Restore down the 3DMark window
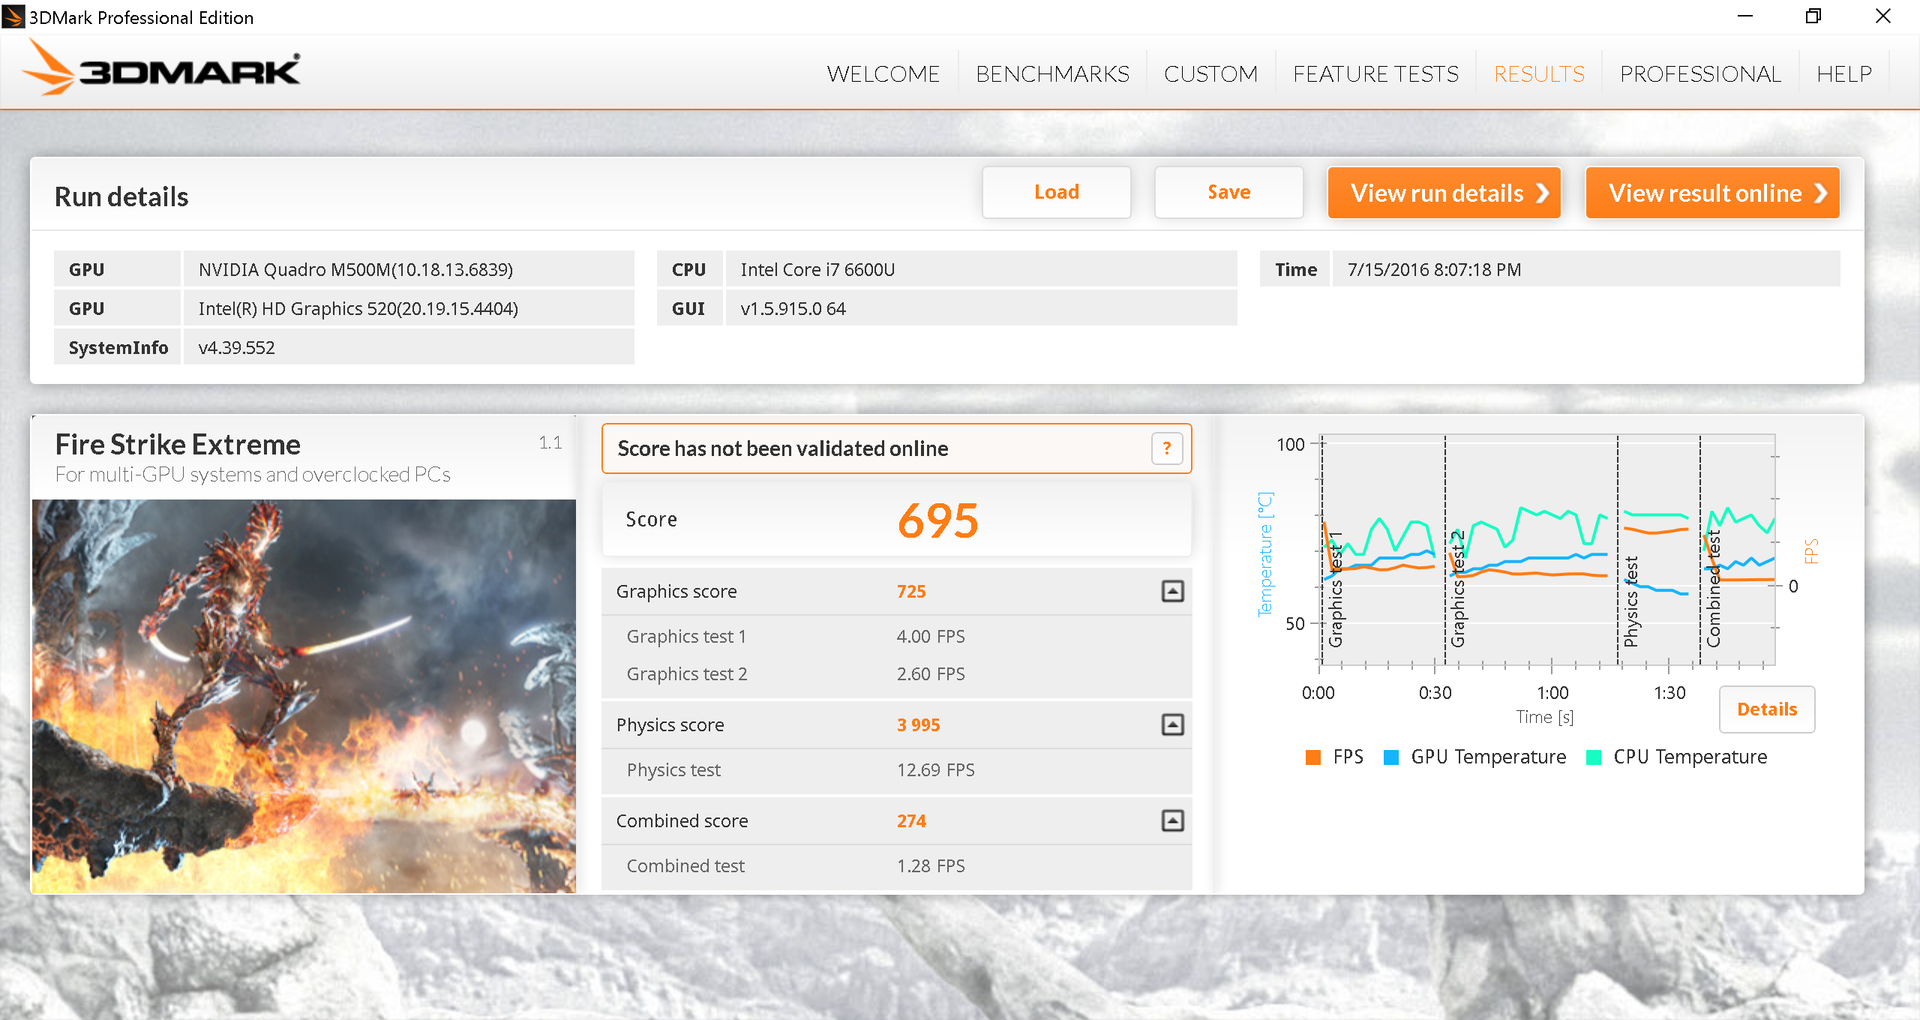Screen dimensions: 1920x1020 tap(1813, 16)
